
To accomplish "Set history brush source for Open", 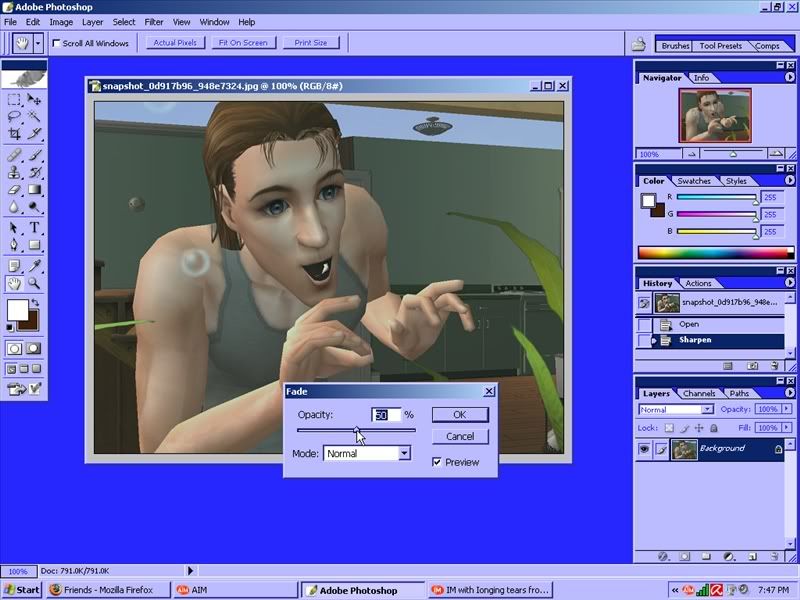I will click(645, 324).
